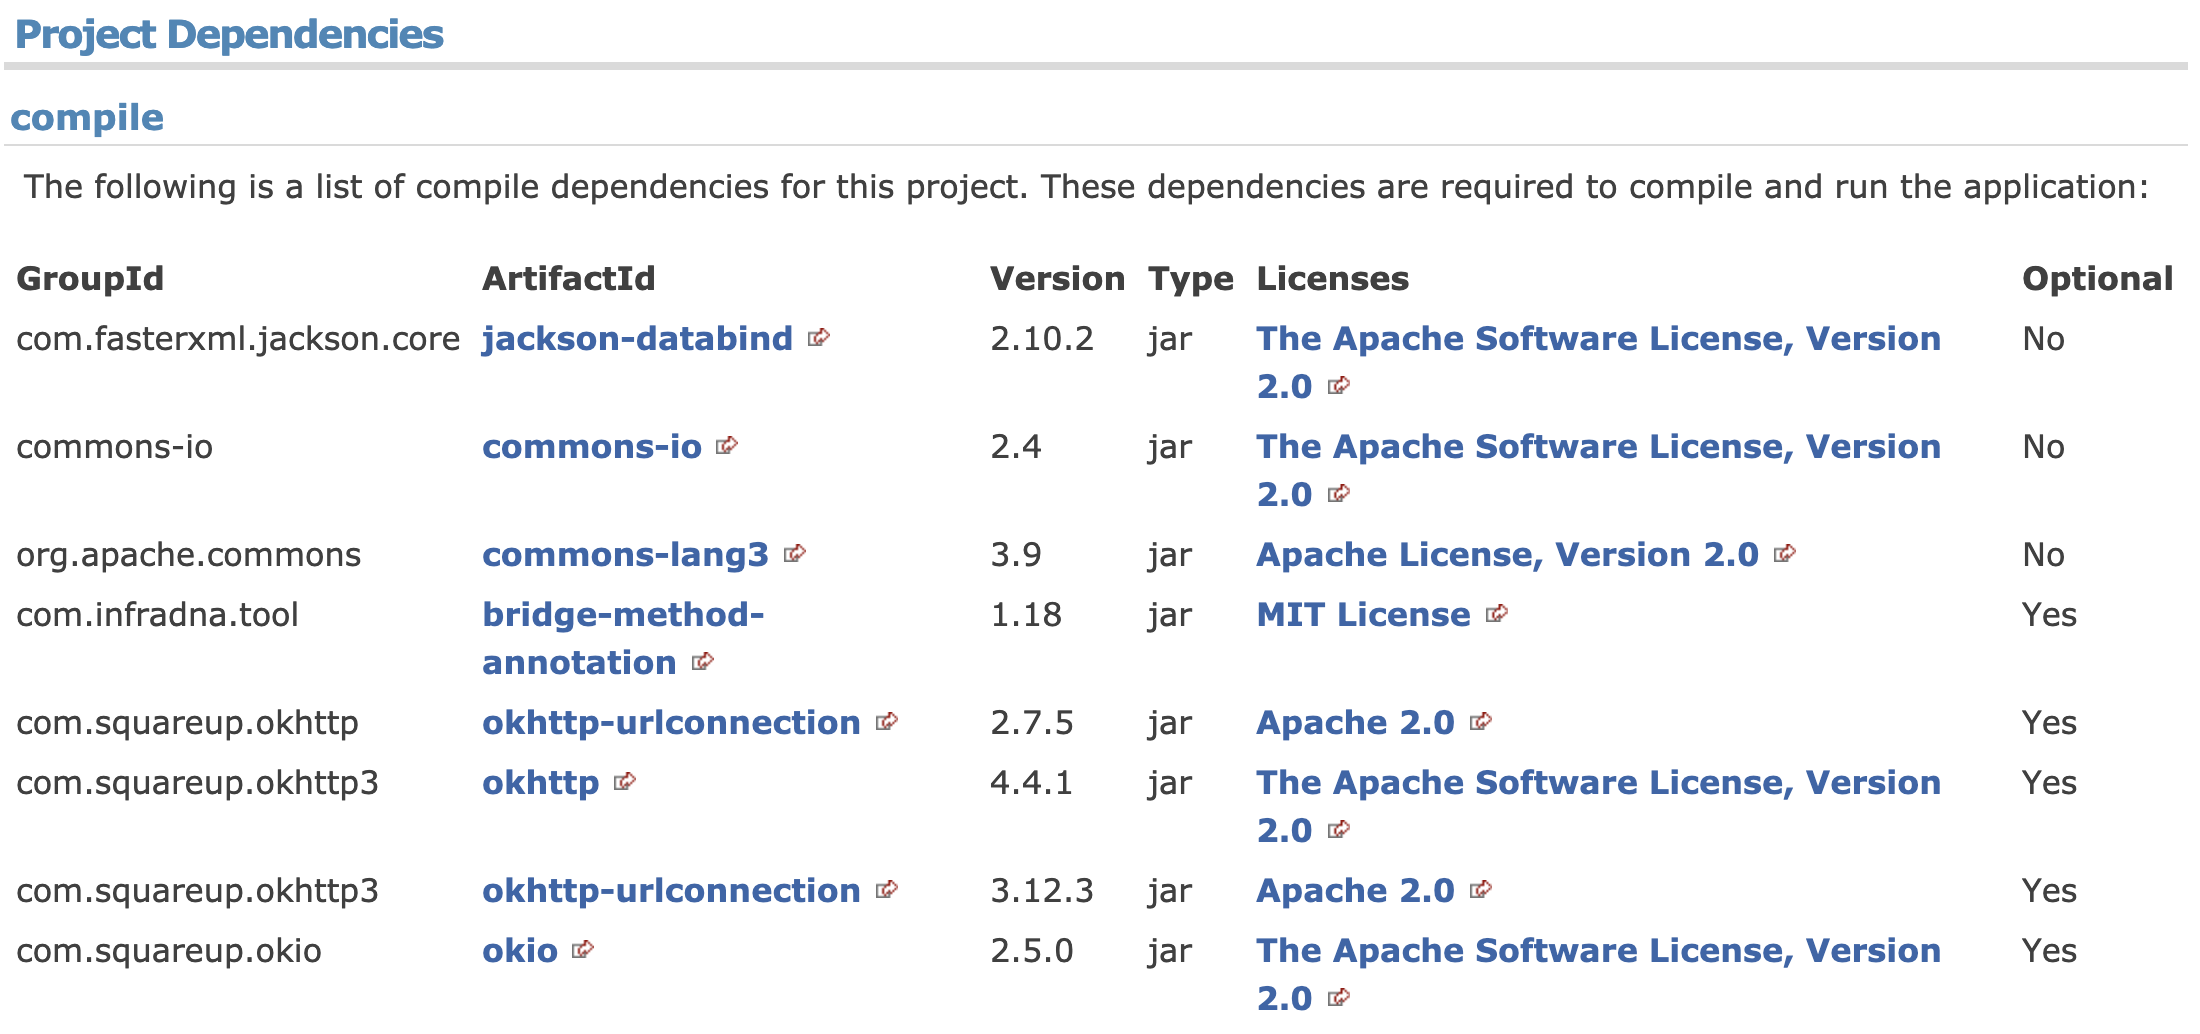This screenshot has height=1034, width=2200.
Task: Open Apache Software License for okhttp 4.4.1
Action: [x=1598, y=783]
